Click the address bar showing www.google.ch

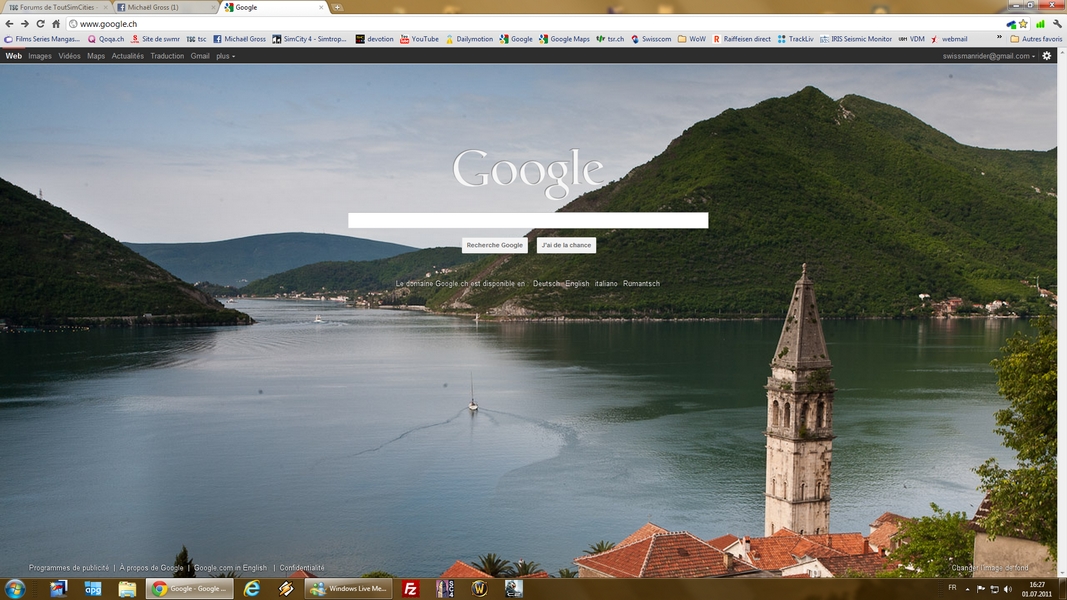click(x=534, y=24)
